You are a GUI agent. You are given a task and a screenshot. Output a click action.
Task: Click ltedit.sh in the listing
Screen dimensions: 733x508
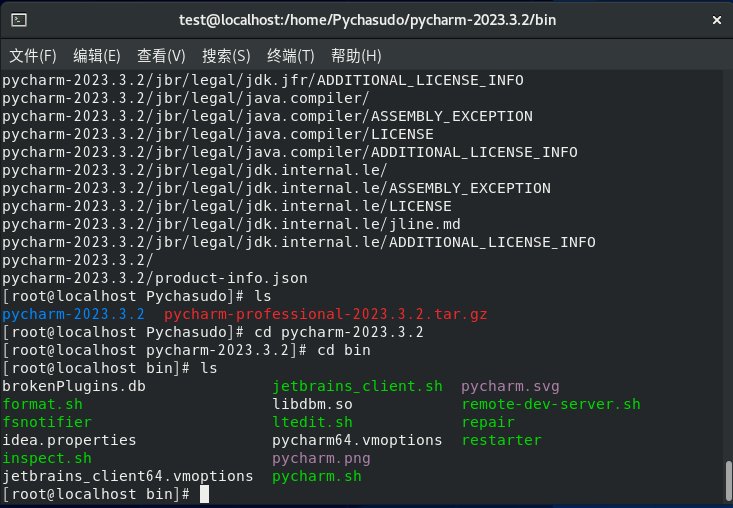(312, 422)
